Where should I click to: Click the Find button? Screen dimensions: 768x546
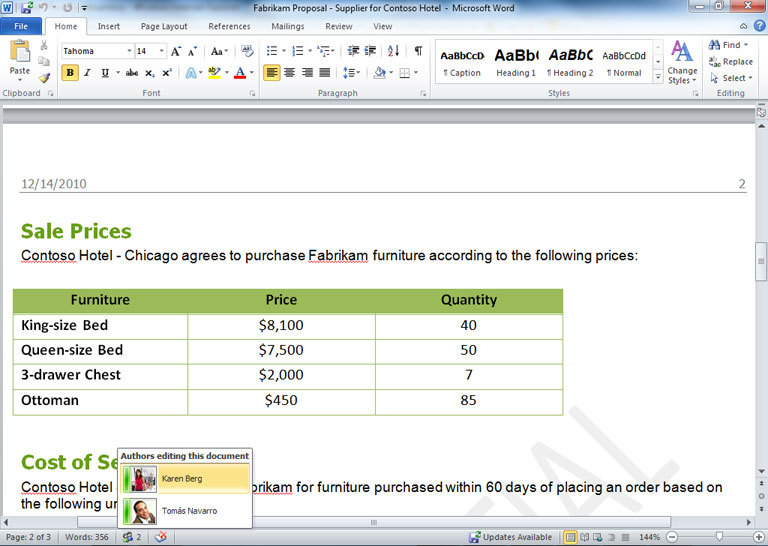728,45
